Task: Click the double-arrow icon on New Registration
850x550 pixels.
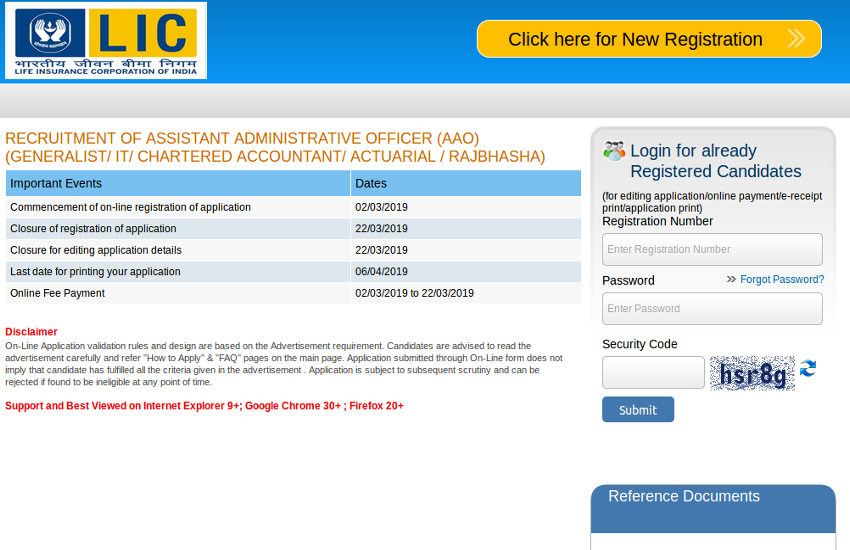Action: (x=796, y=39)
